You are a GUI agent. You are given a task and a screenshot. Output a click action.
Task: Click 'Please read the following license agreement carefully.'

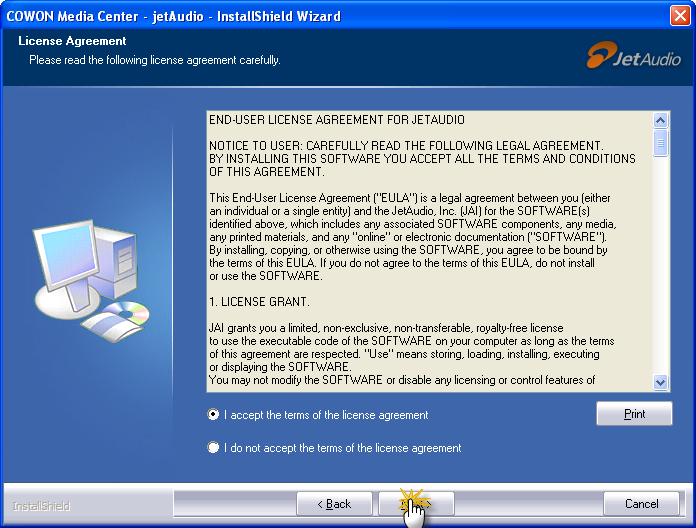154,60
